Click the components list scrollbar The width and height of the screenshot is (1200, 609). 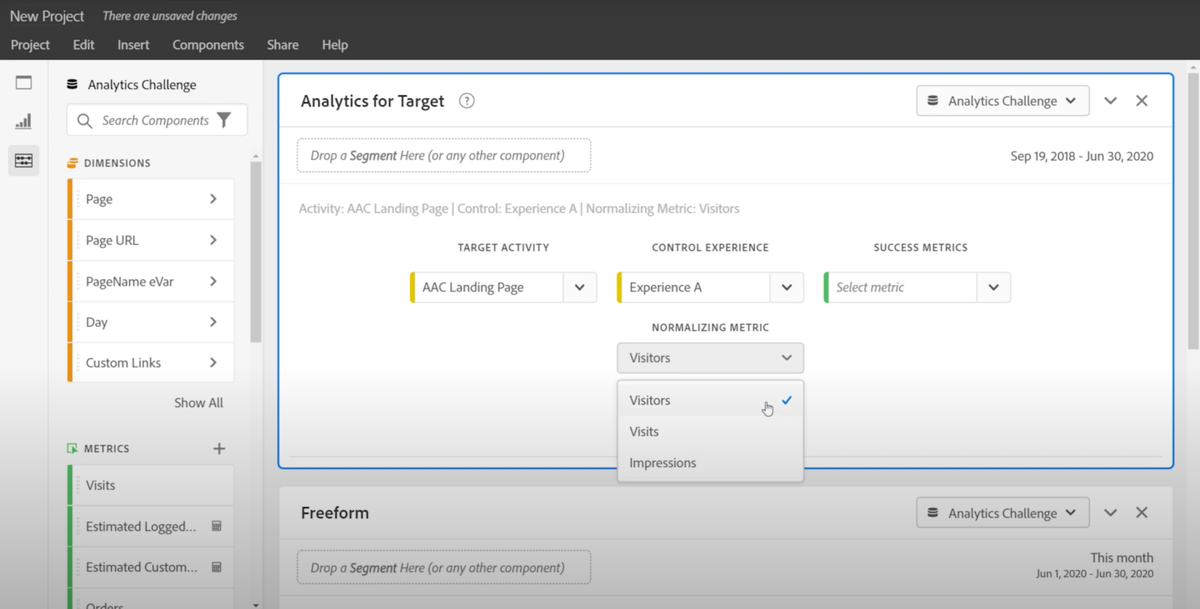[256, 250]
